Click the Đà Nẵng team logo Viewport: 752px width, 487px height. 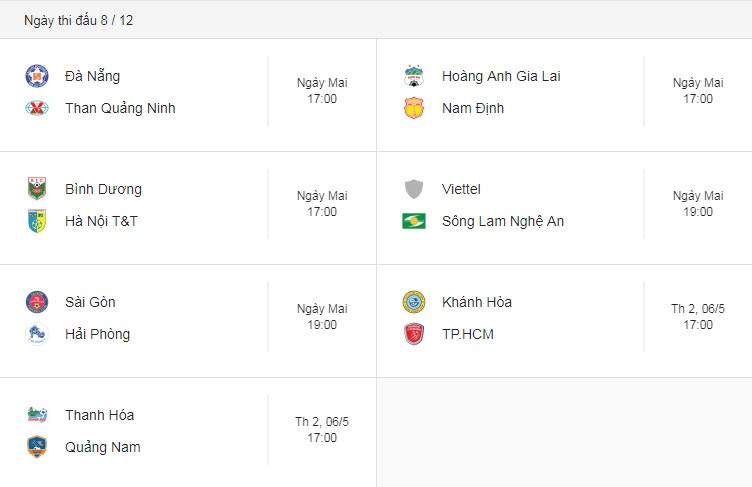click(x=37, y=76)
